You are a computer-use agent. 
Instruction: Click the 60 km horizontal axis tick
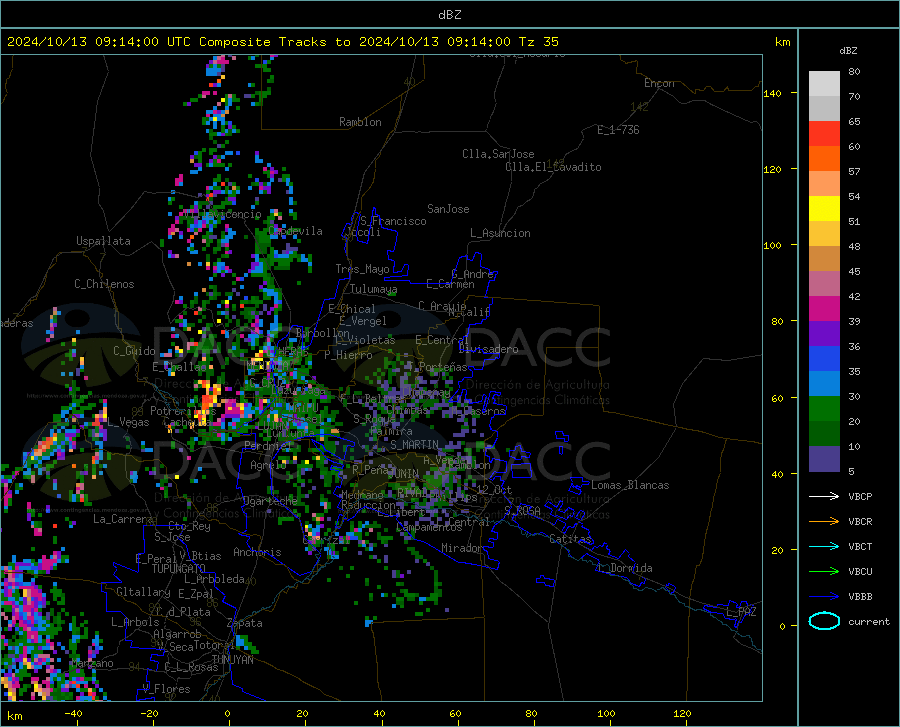[x=455, y=714]
